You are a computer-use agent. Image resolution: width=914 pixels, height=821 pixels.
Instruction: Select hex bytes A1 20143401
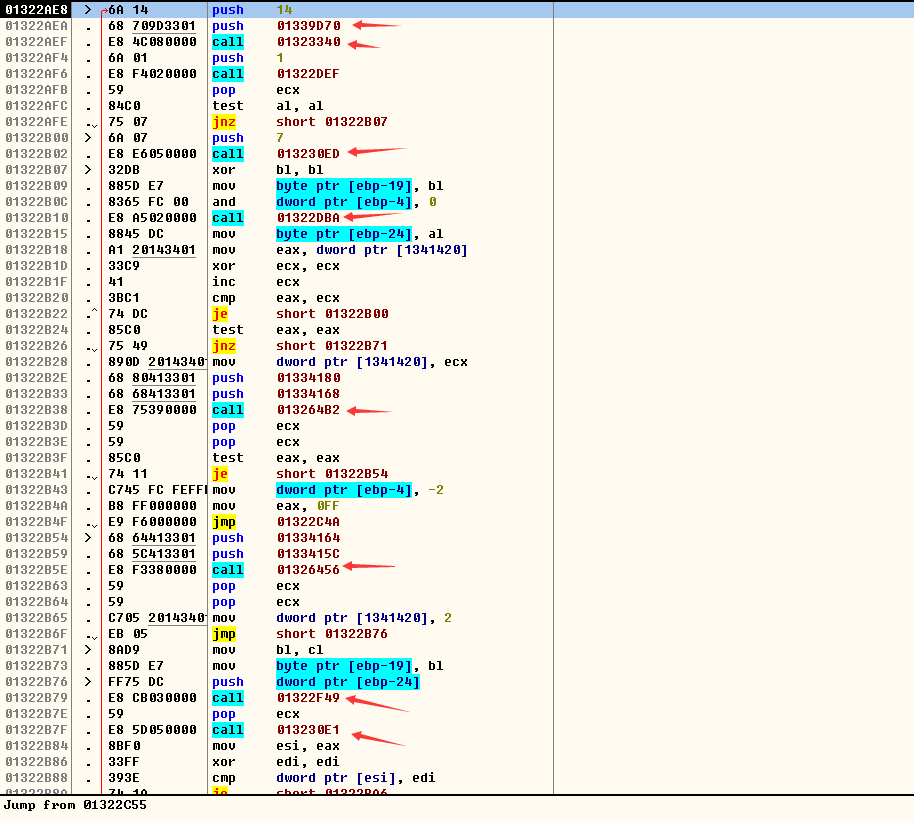tap(152, 250)
